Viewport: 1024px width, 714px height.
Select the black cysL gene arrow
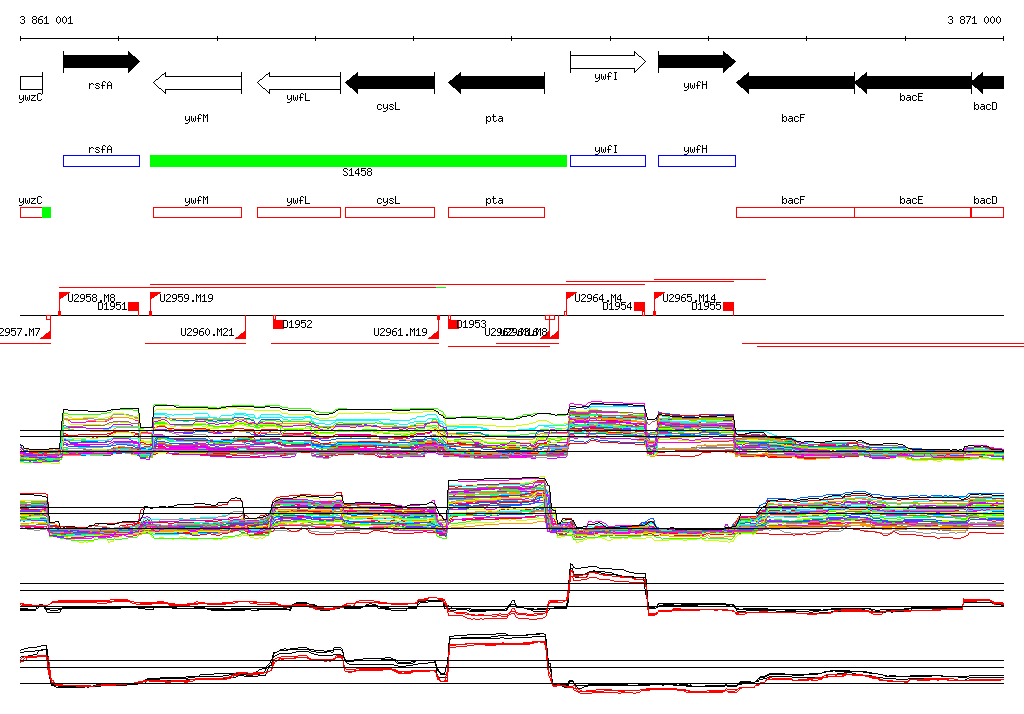(389, 83)
